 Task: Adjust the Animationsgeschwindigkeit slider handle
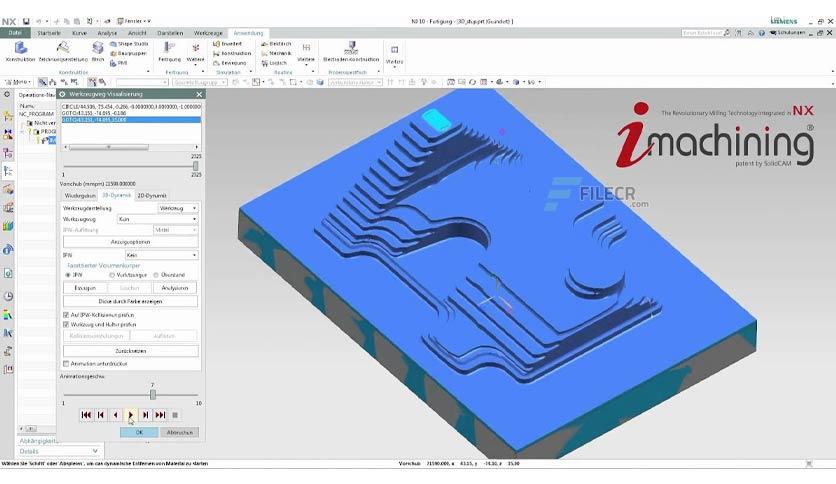pyautogui.click(x=153, y=395)
